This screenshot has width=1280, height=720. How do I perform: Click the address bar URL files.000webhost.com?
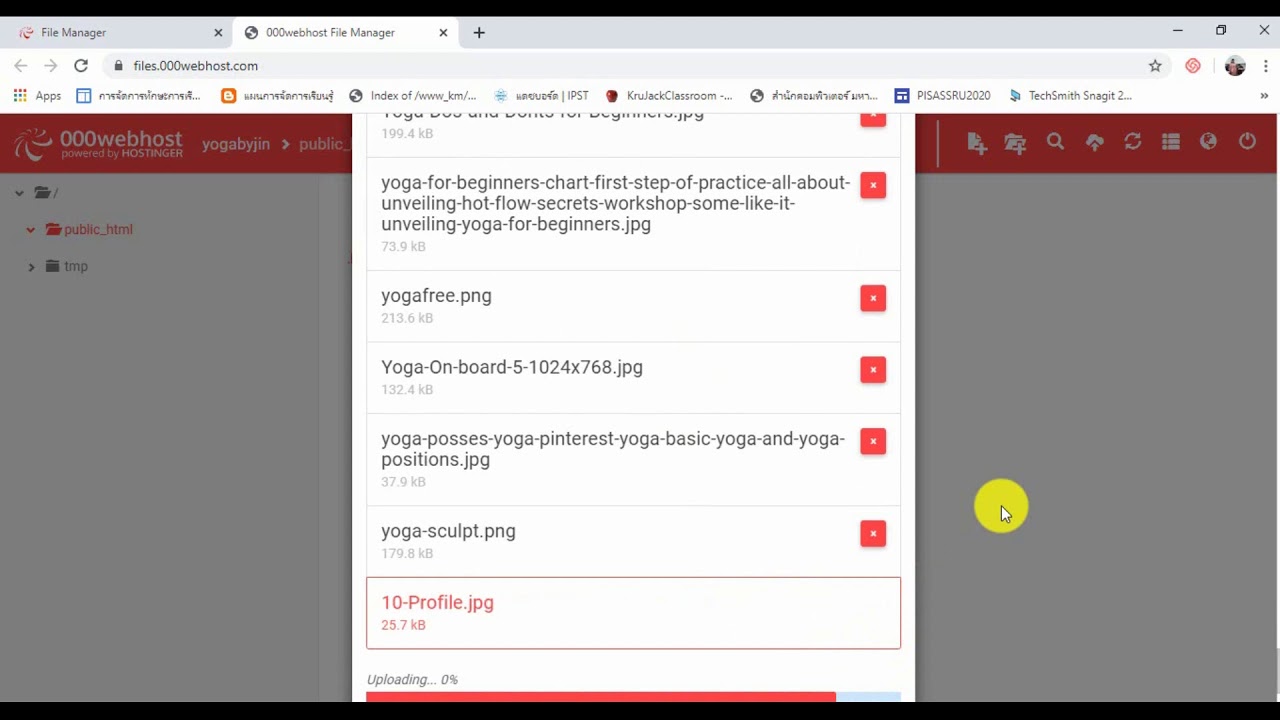[196, 66]
